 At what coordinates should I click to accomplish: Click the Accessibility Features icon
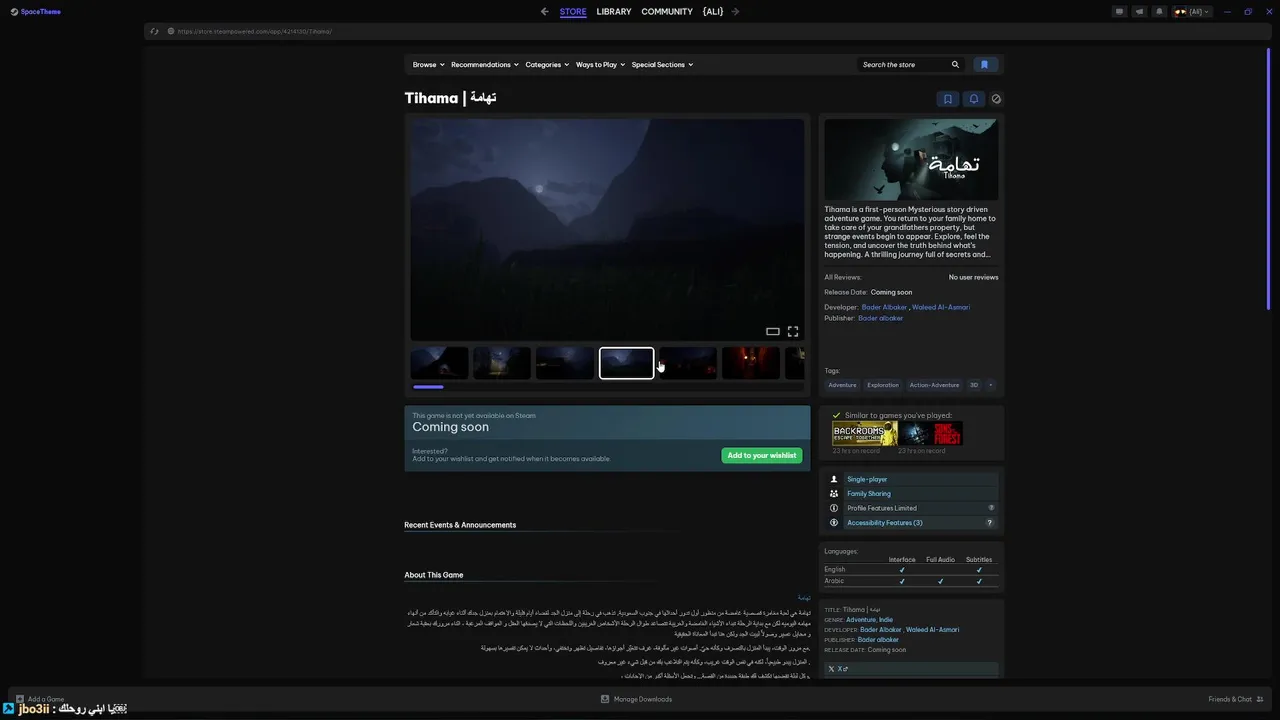tap(834, 523)
